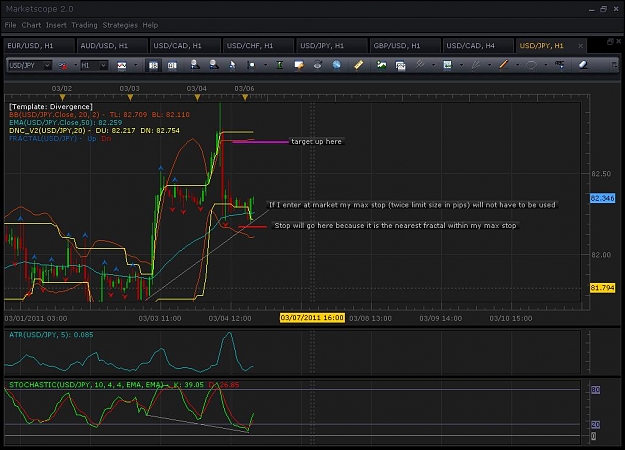Click the DNC_V2(USD/JPY,20) indicator label

tap(94, 131)
